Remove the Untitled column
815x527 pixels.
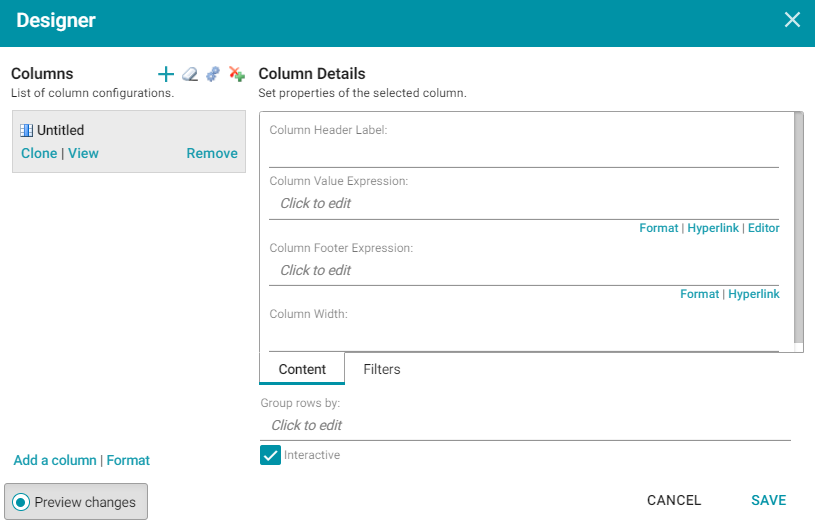[x=212, y=153]
